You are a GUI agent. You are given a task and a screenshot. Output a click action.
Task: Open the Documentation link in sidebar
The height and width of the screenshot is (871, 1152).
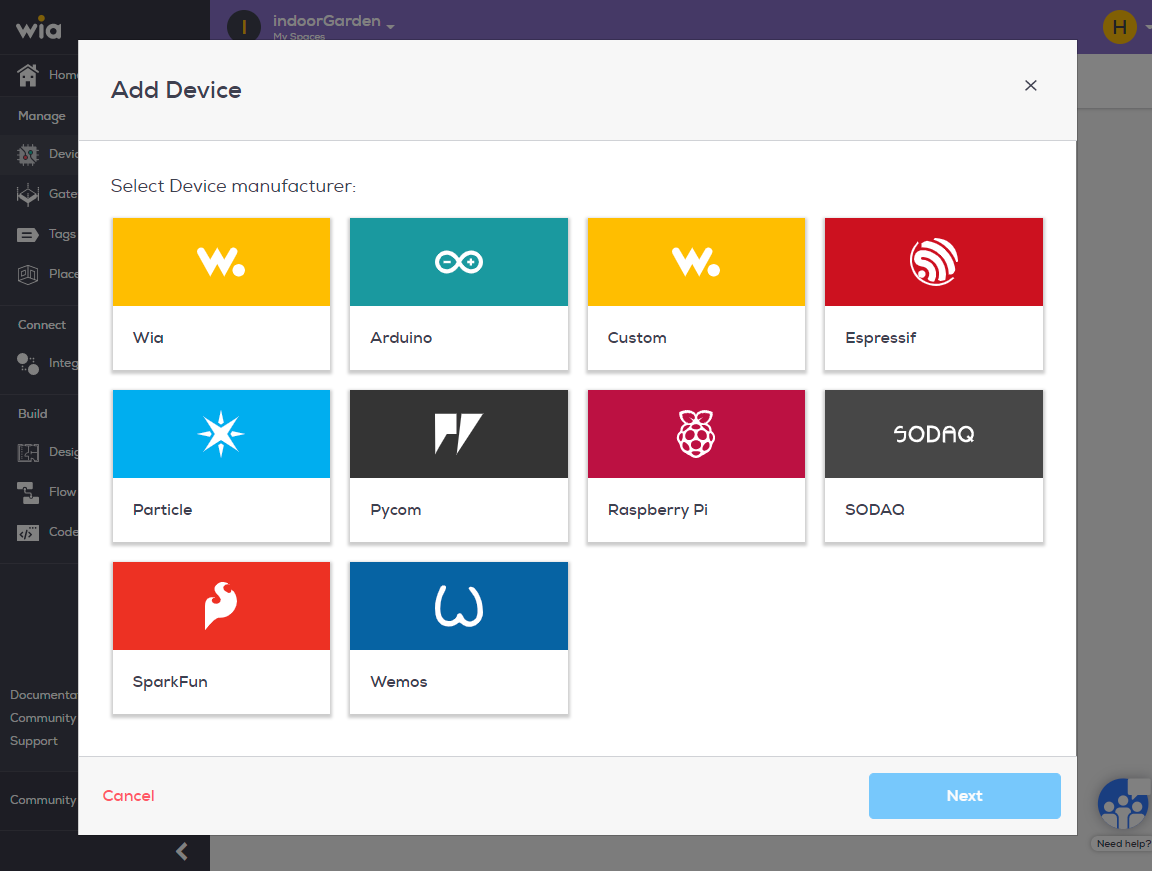(x=43, y=695)
